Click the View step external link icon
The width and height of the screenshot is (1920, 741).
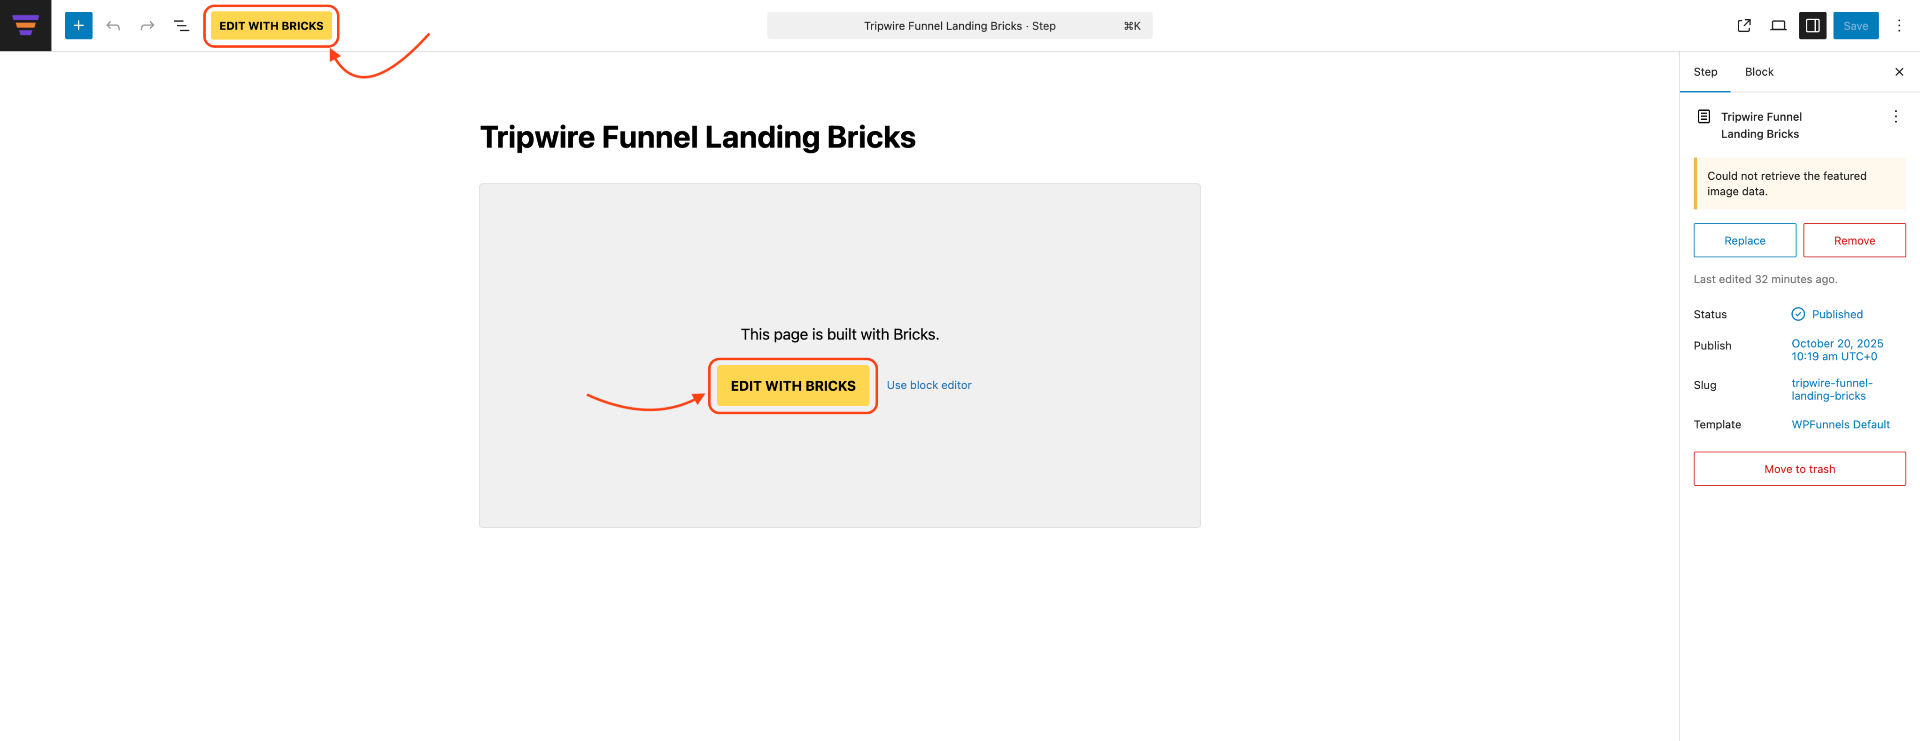tap(1744, 26)
